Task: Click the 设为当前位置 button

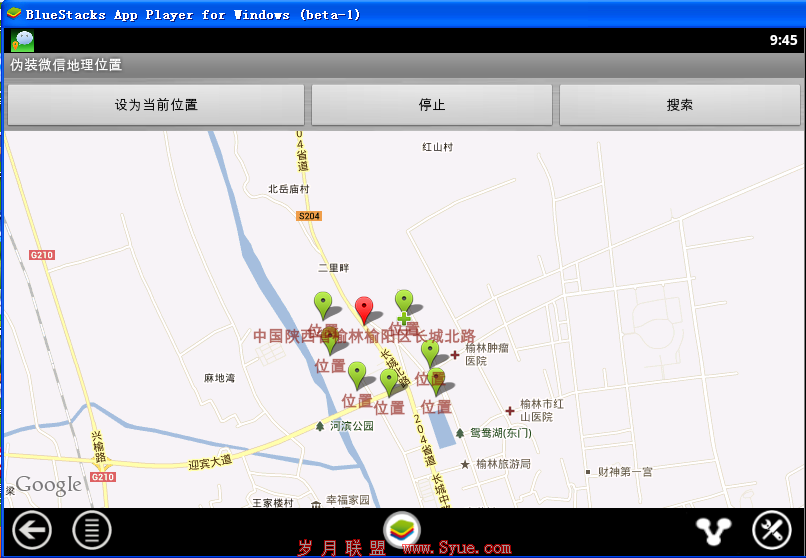Action: tap(156, 105)
